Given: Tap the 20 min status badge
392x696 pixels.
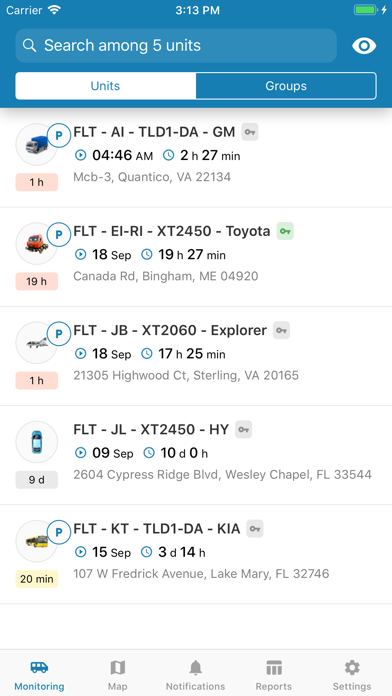Looking at the screenshot, I should pyautogui.click(x=36, y=579).
